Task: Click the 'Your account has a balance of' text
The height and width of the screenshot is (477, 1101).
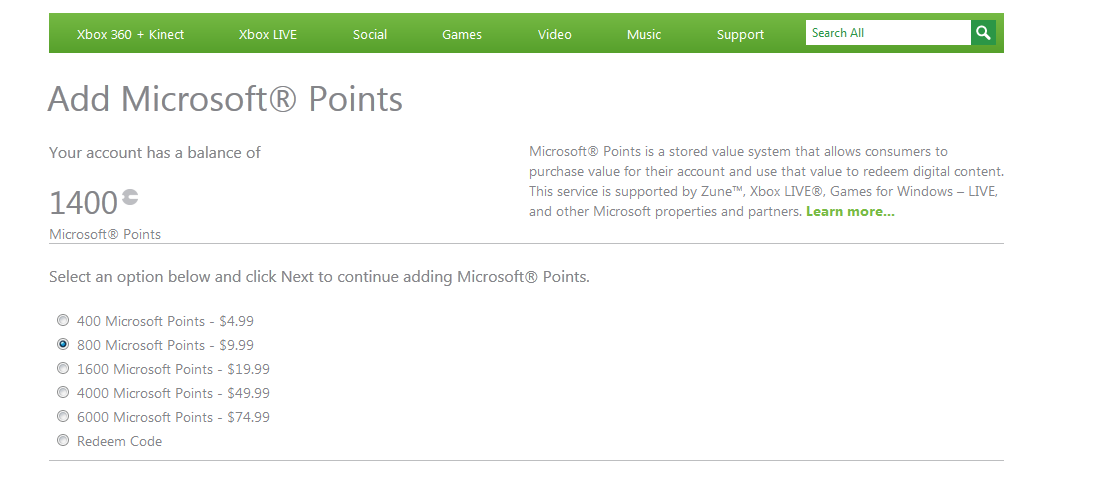Action: [155, 153]
